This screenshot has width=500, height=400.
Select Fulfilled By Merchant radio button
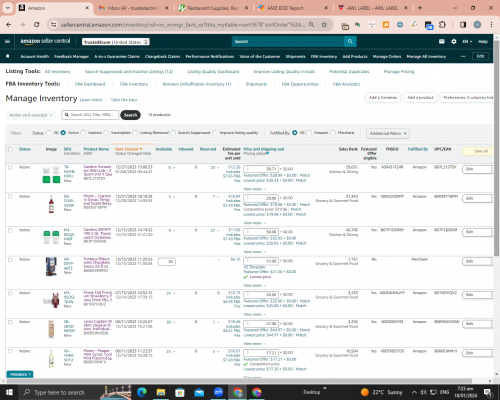(x=333, y=133)
